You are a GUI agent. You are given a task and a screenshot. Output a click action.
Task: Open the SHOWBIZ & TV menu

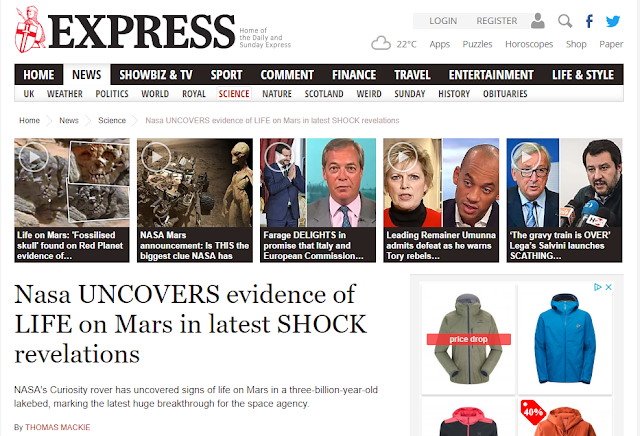tap(156, 75)
